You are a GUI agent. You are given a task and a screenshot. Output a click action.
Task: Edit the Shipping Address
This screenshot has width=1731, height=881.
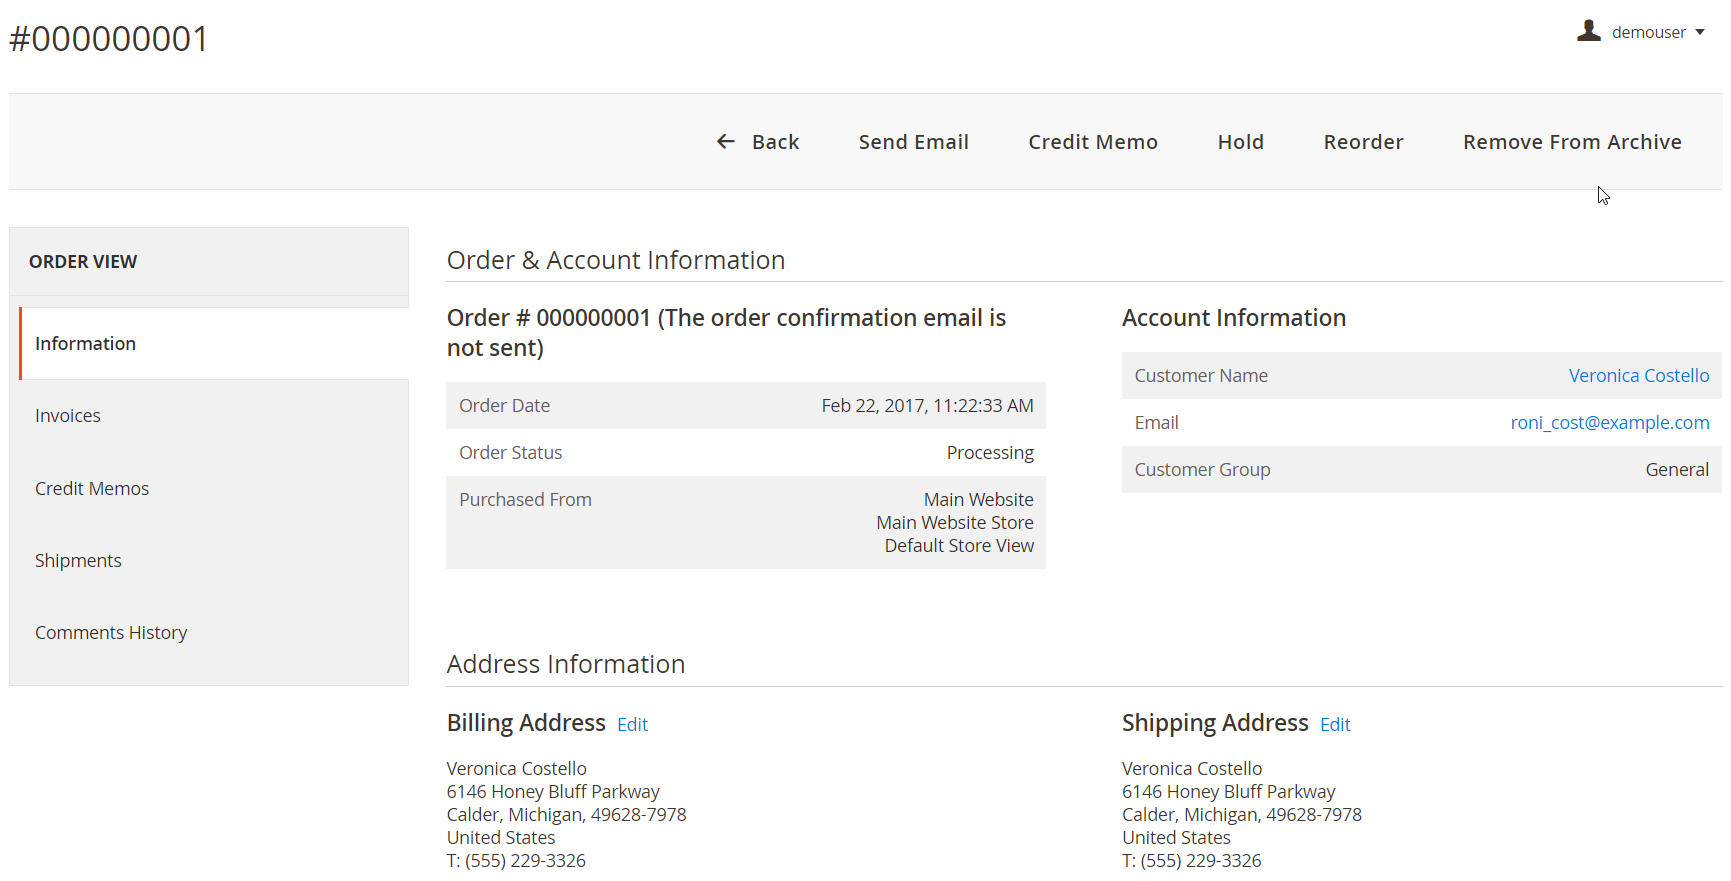click(1334, 725)
